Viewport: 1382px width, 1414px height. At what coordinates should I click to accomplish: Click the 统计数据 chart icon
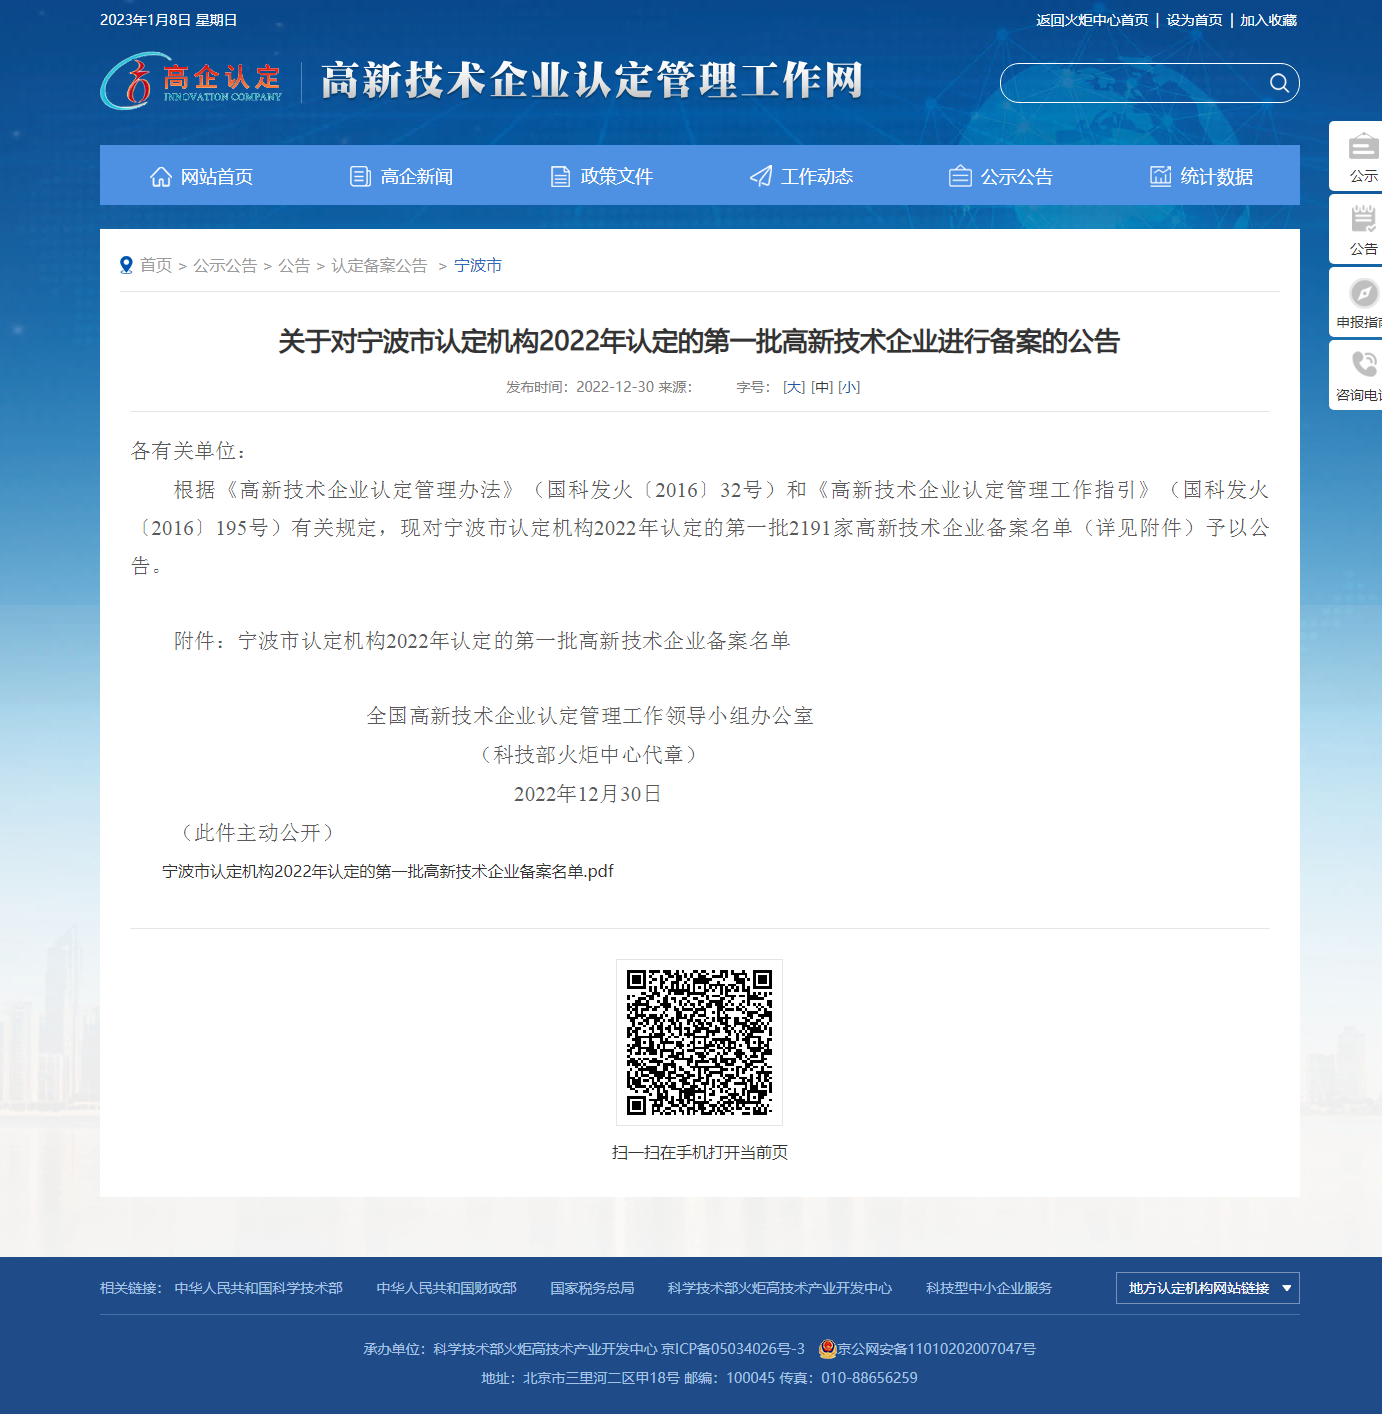(1159, 175)
